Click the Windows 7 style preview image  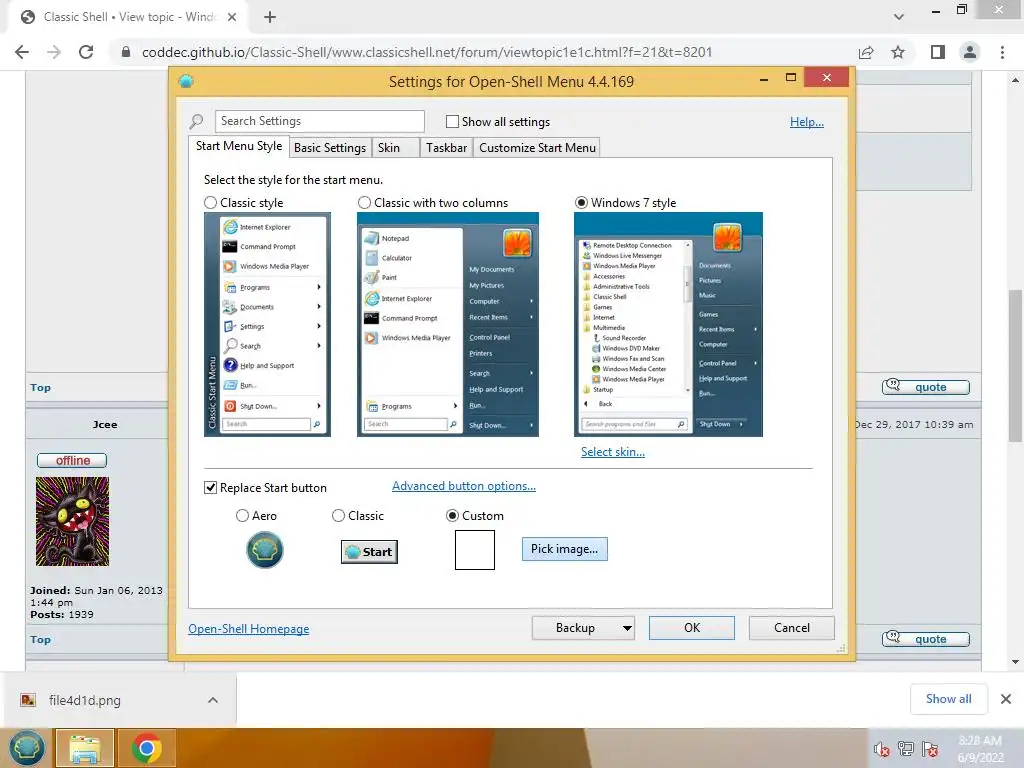coord(668,325)
